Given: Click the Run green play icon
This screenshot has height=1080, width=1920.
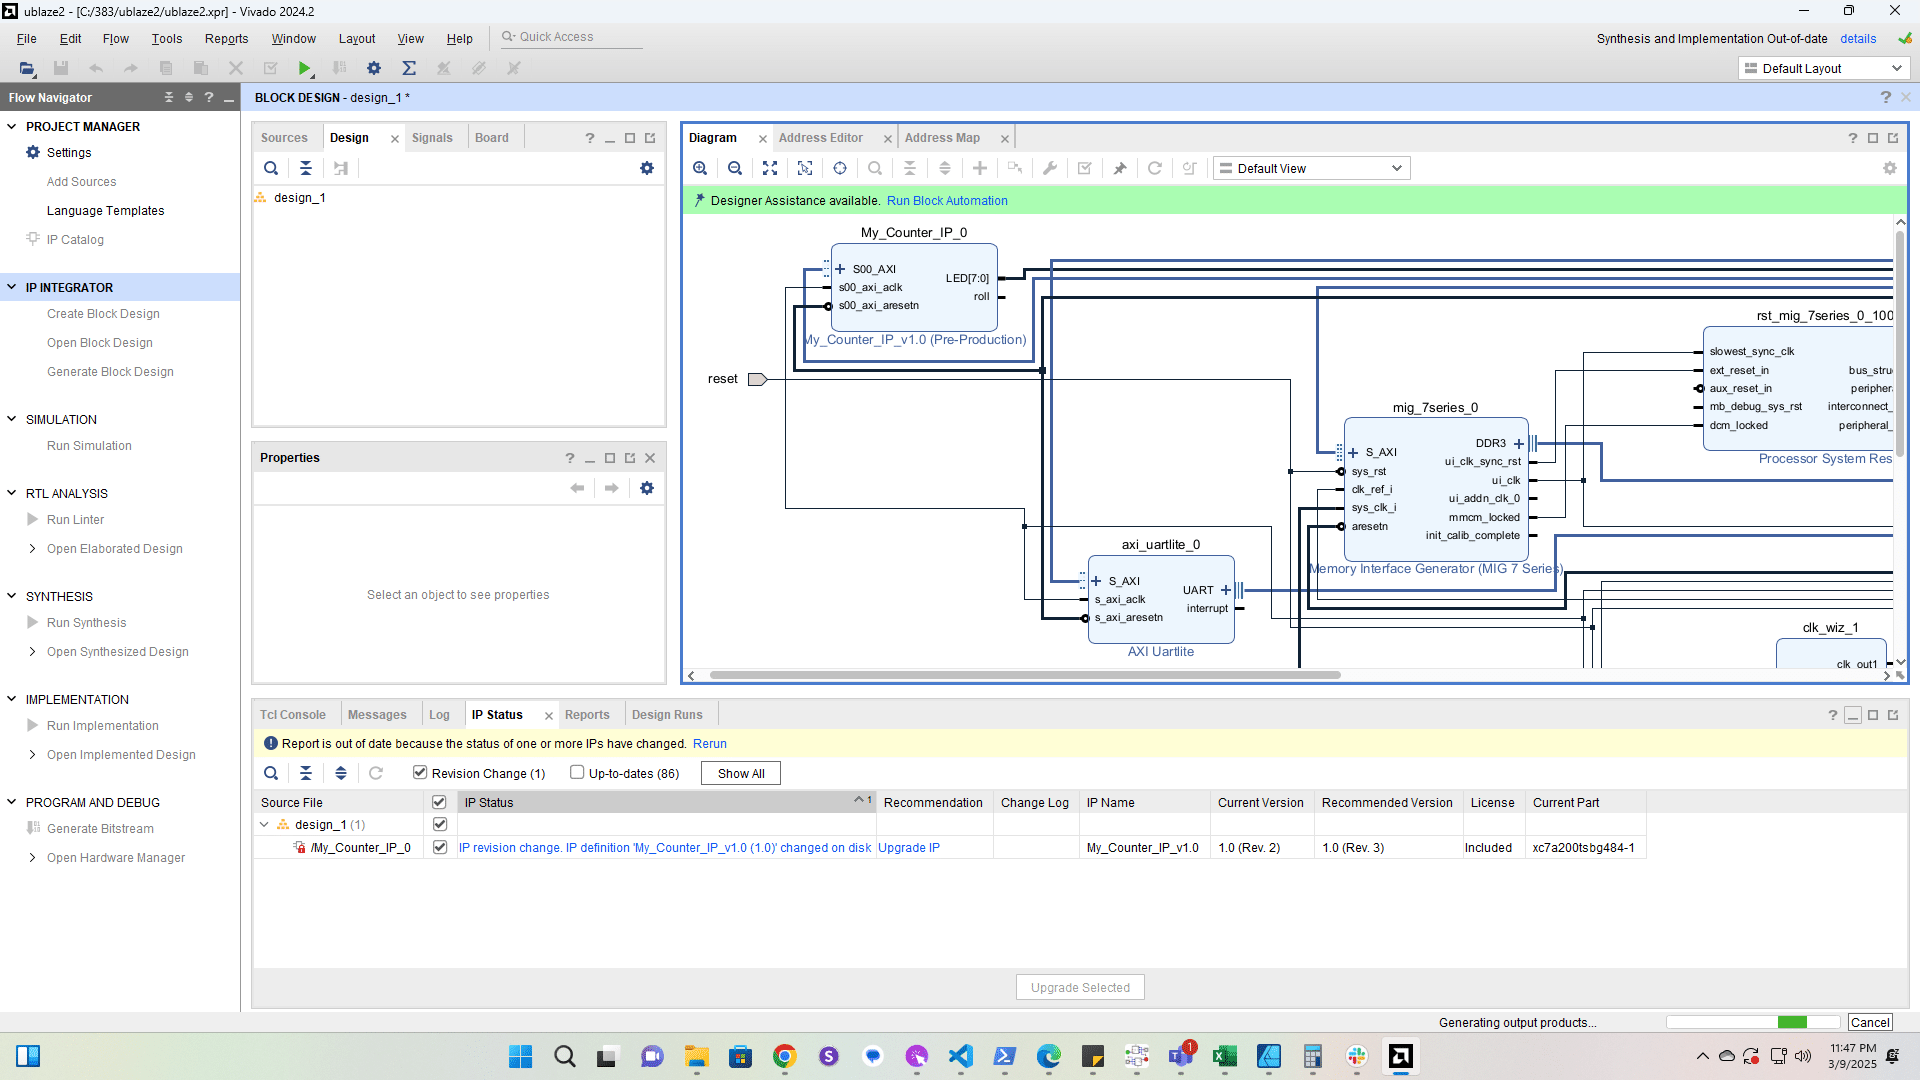Looking at the screenshot, I should [304, 68].
